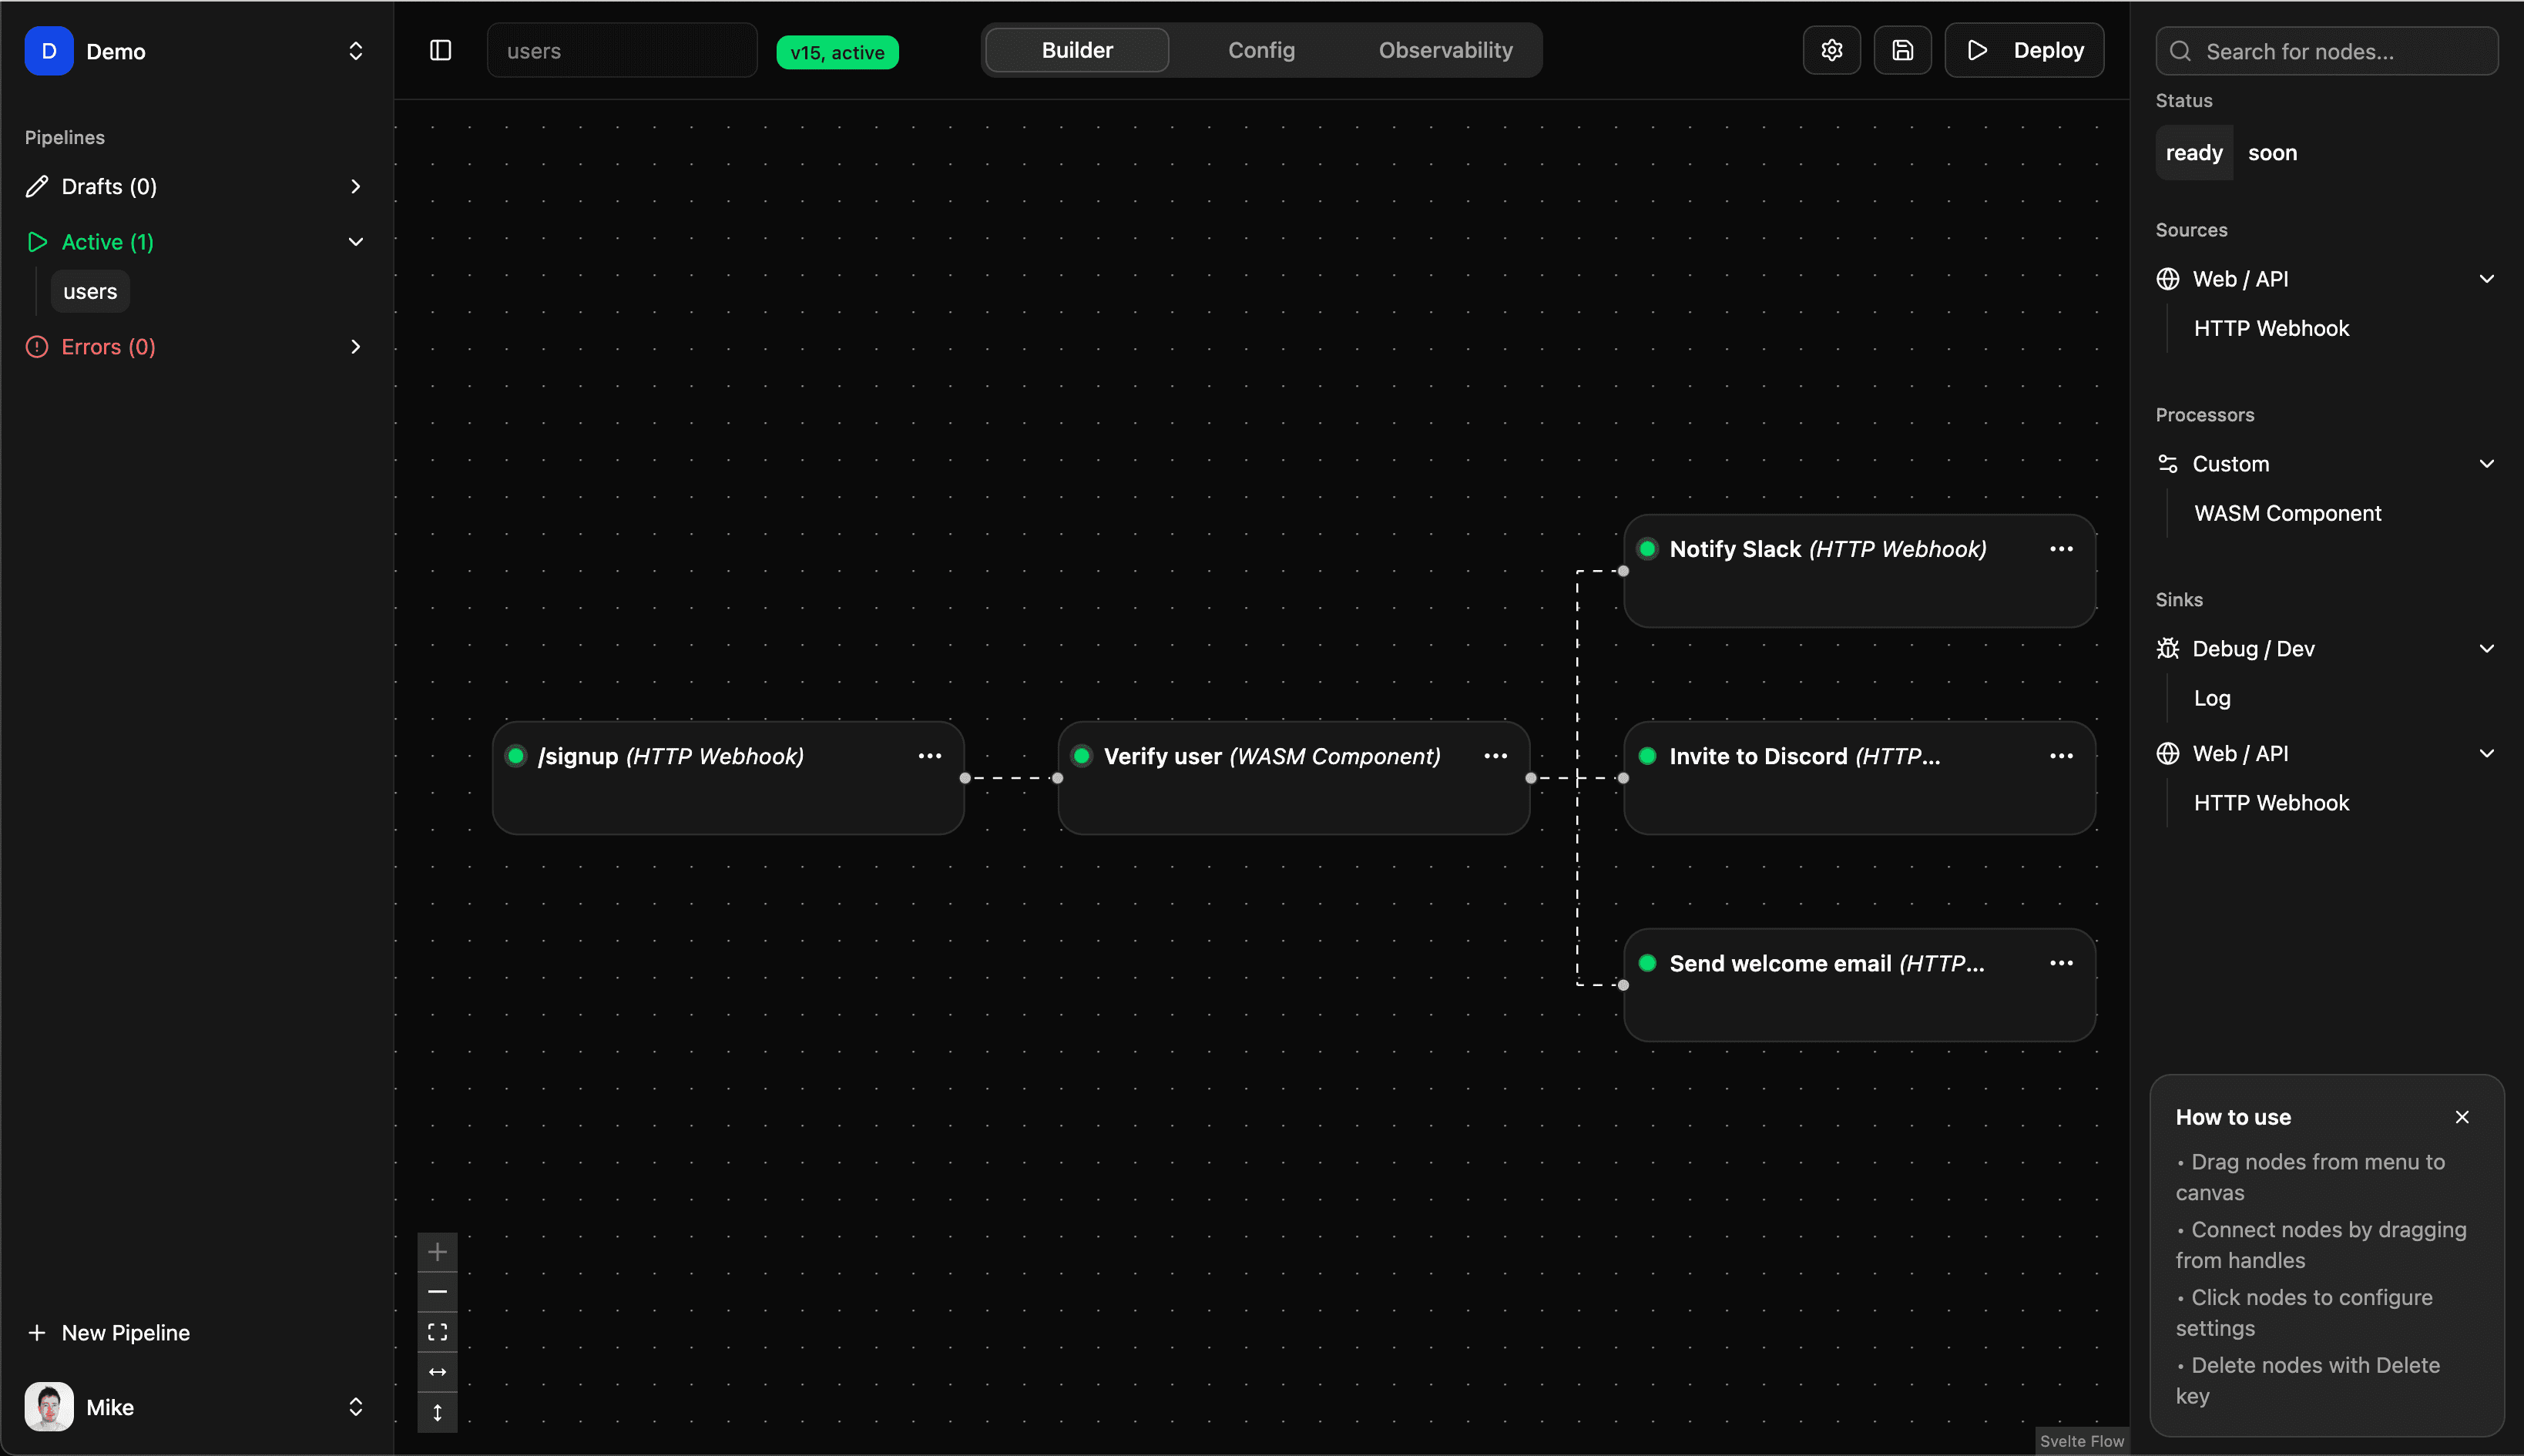Collapse the Active pipelines list
Screen dimensions: 2524x1456
[x=356, y=241]
